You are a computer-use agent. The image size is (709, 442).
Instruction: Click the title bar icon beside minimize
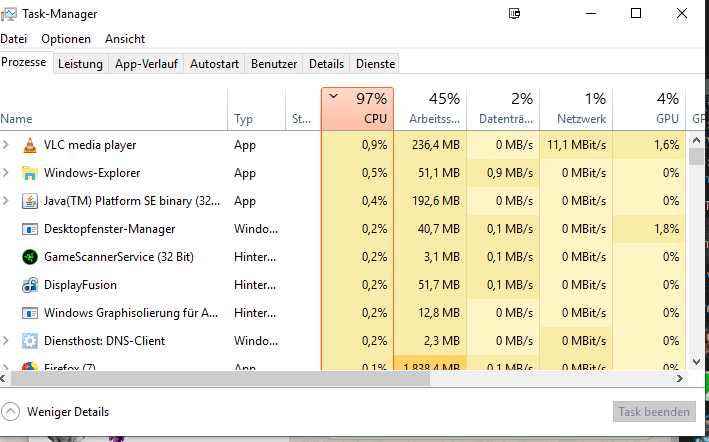(x=514, y=14)
